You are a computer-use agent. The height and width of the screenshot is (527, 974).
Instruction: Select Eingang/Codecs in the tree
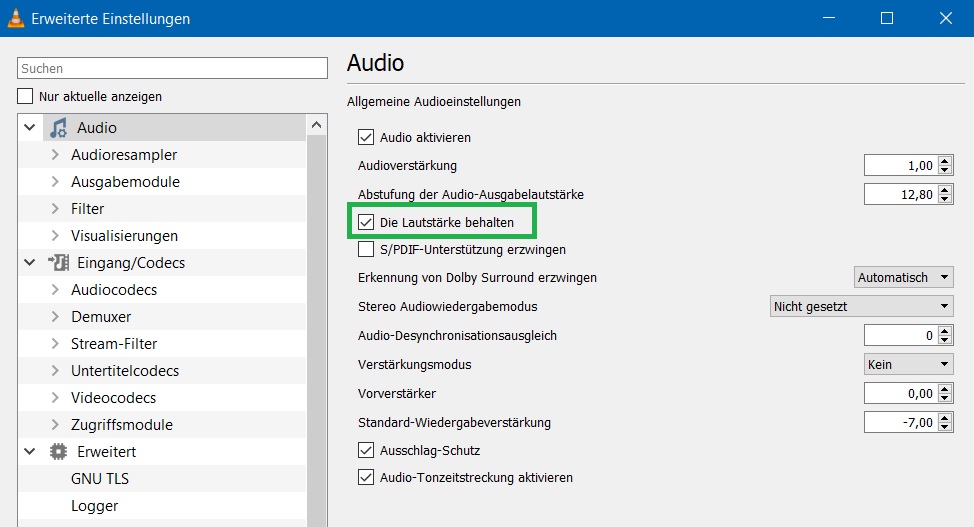coord(131,263)
